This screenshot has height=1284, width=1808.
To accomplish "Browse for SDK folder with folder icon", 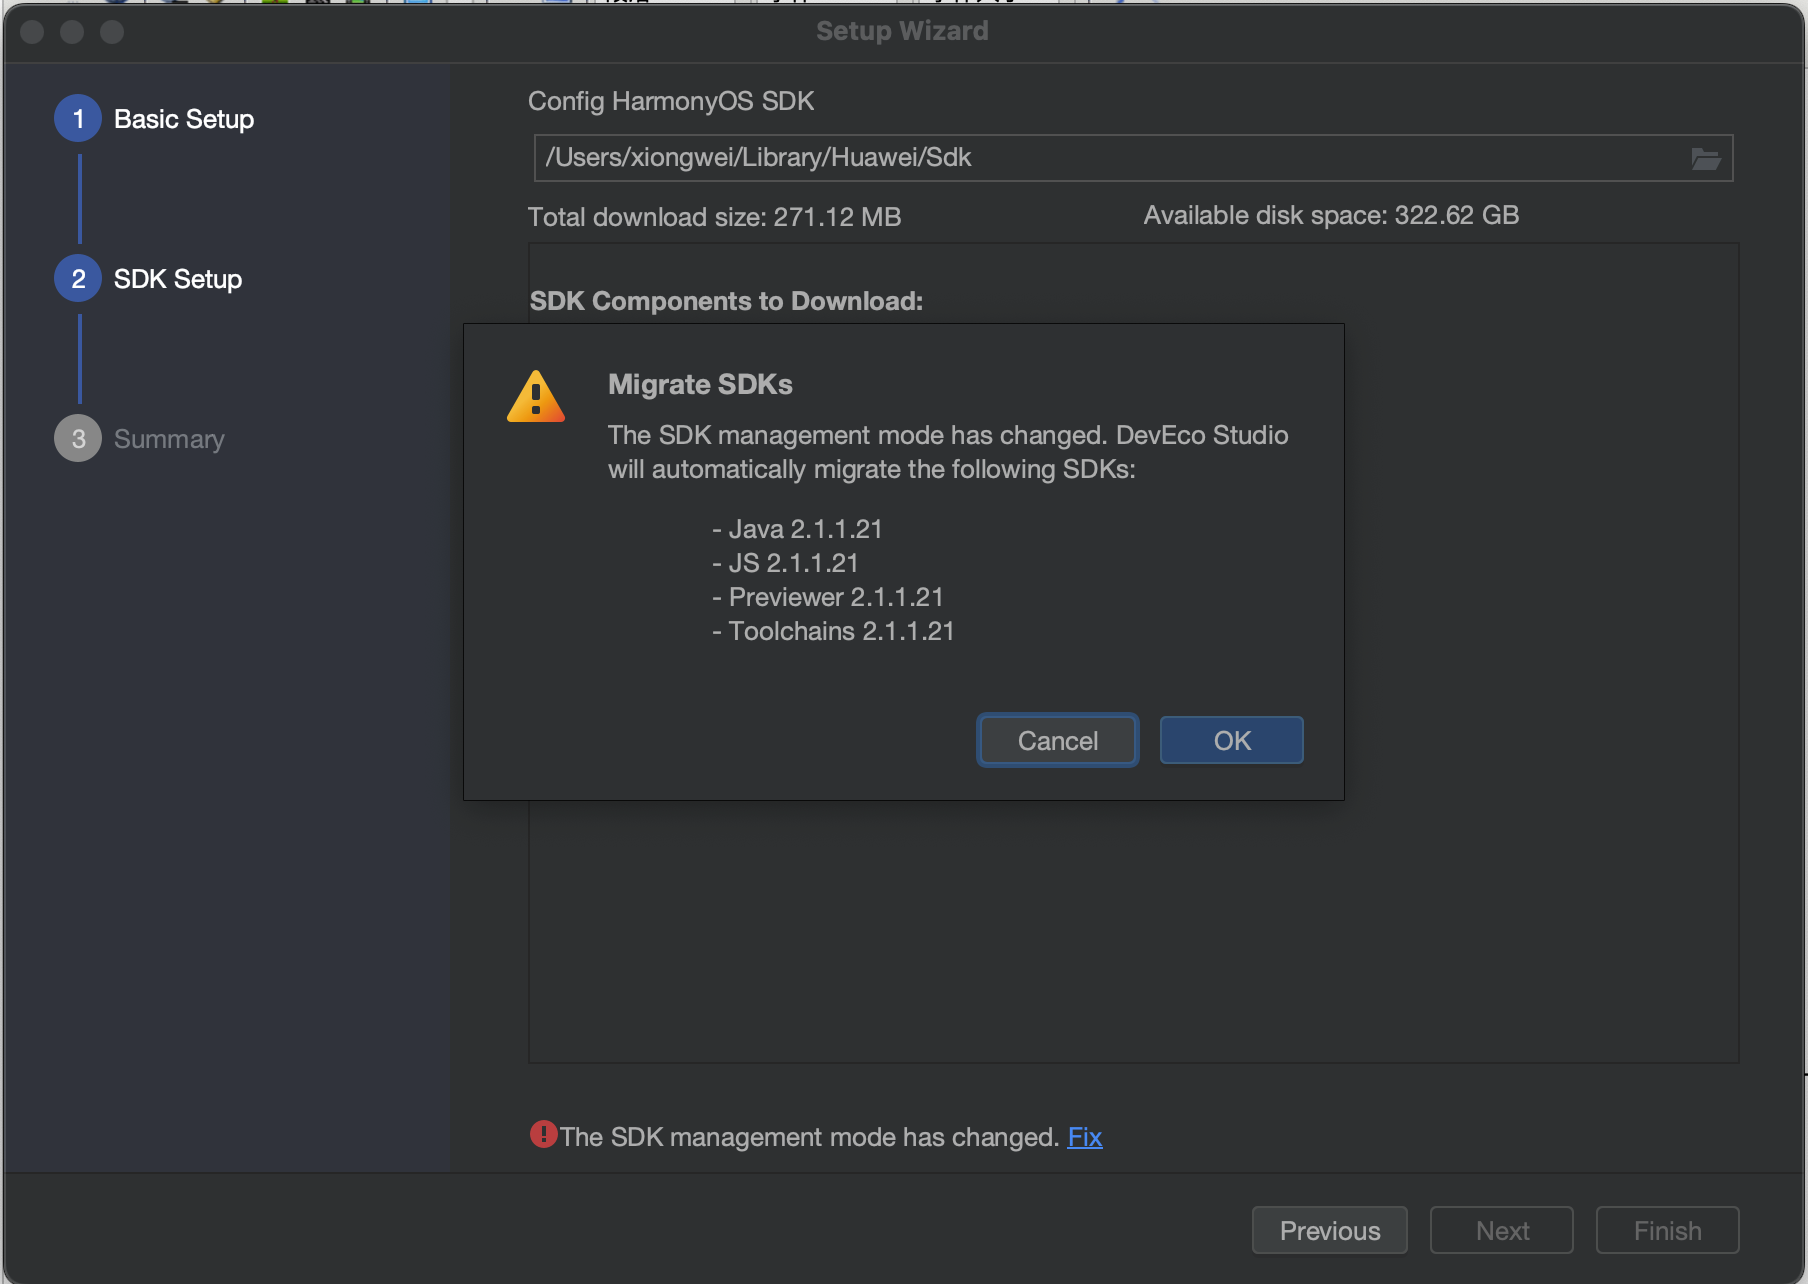I will (x=1705, y=158).
